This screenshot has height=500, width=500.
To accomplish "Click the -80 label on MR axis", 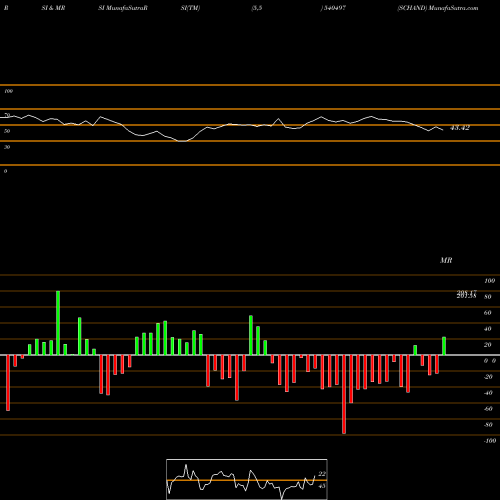I will coord(488,425).
